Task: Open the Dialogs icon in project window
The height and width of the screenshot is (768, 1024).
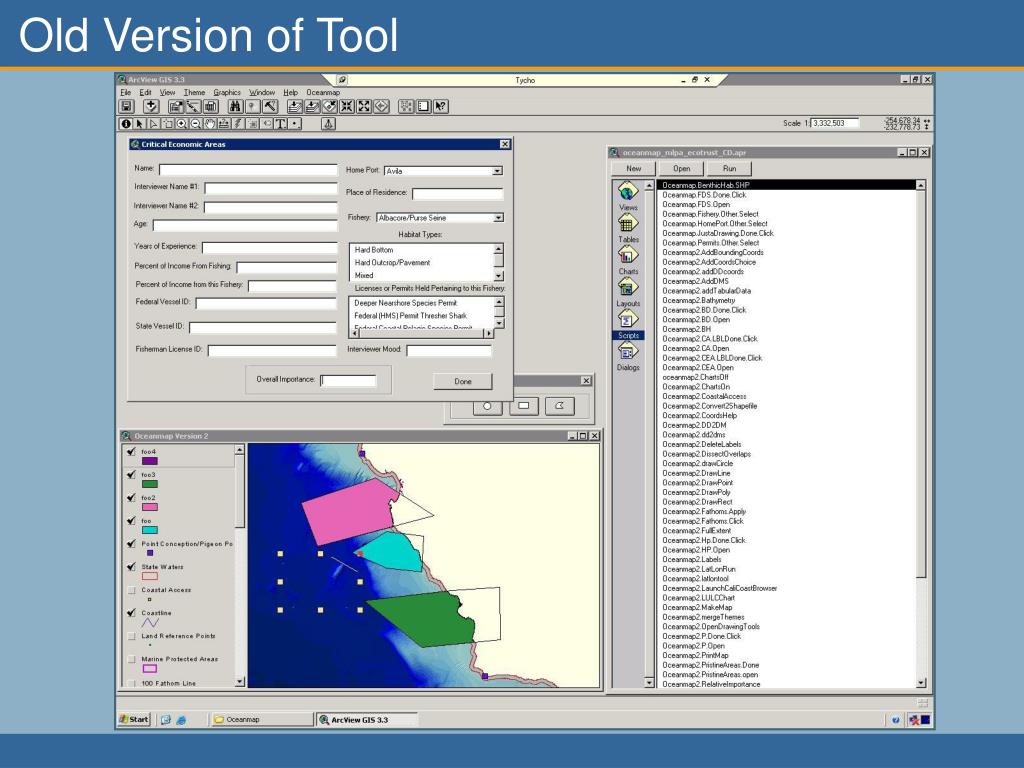Action: coord(628,352)
